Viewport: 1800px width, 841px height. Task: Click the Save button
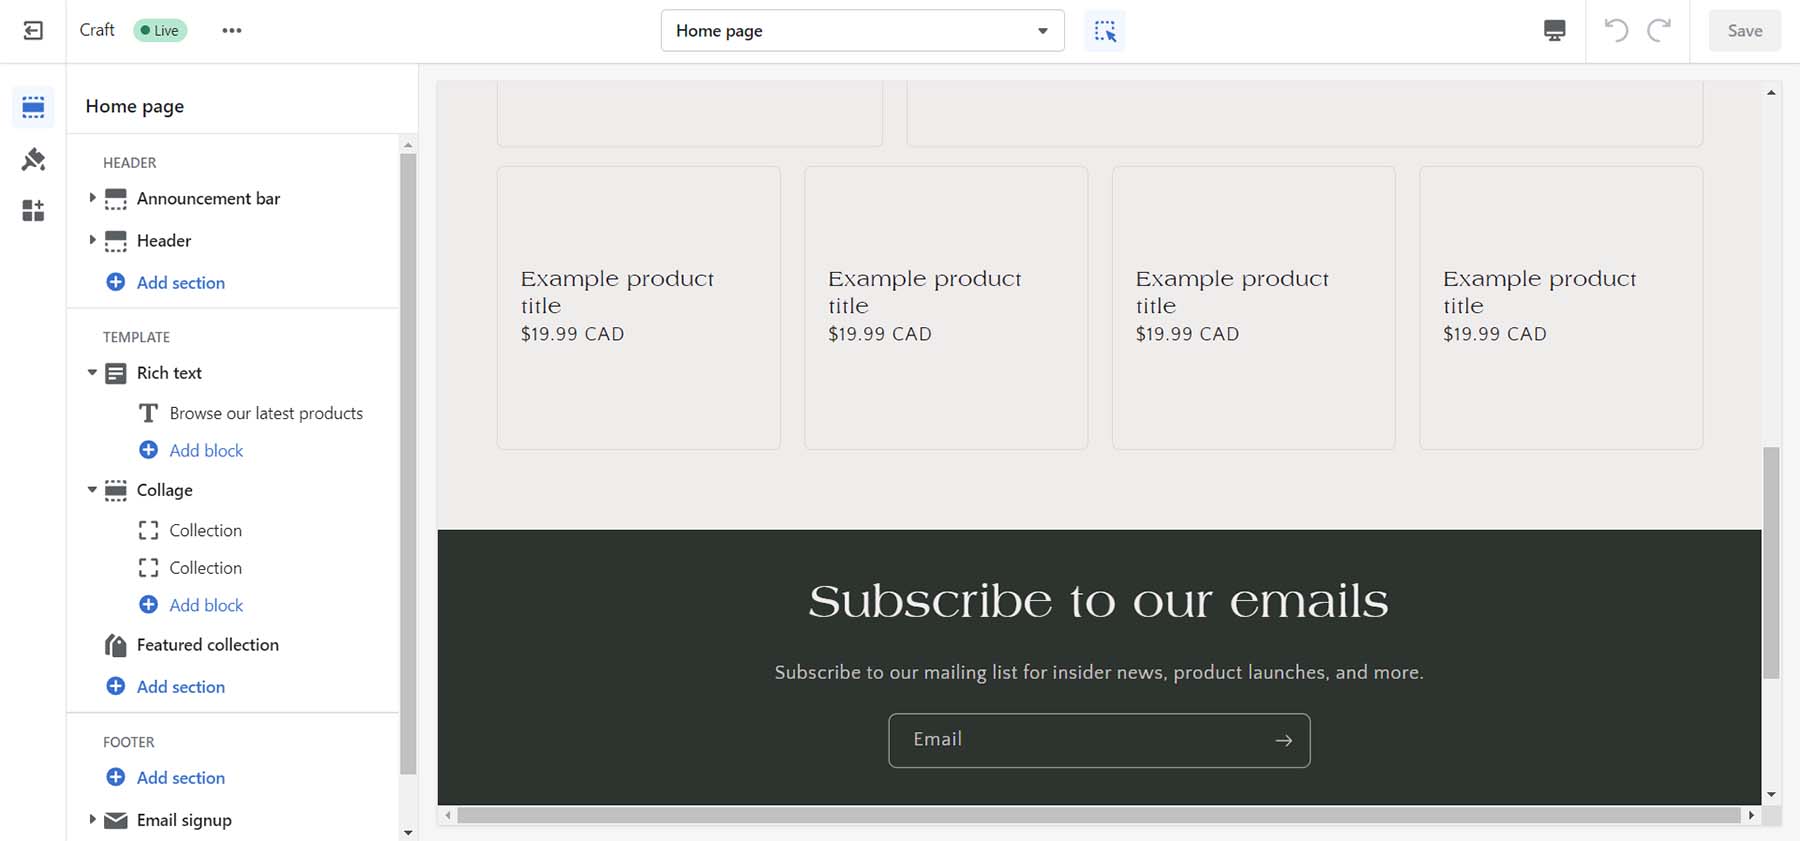click(x=1745, y=31)
